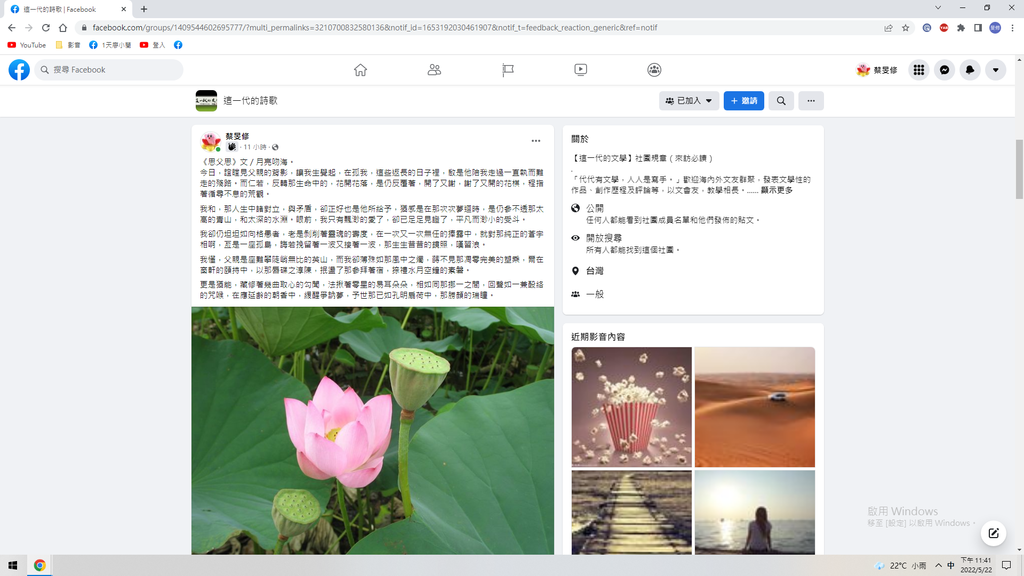Open the Groups icon in top navigation

[654, 70]
